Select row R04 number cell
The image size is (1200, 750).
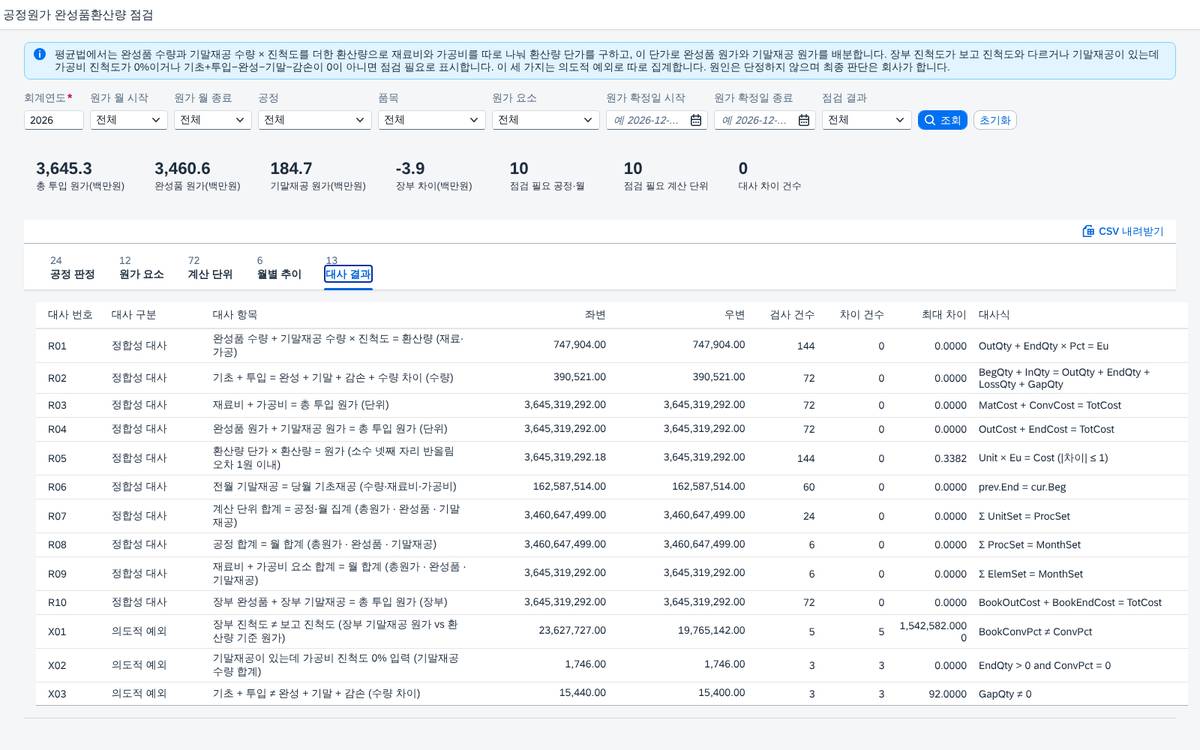(x=57, y=428)
